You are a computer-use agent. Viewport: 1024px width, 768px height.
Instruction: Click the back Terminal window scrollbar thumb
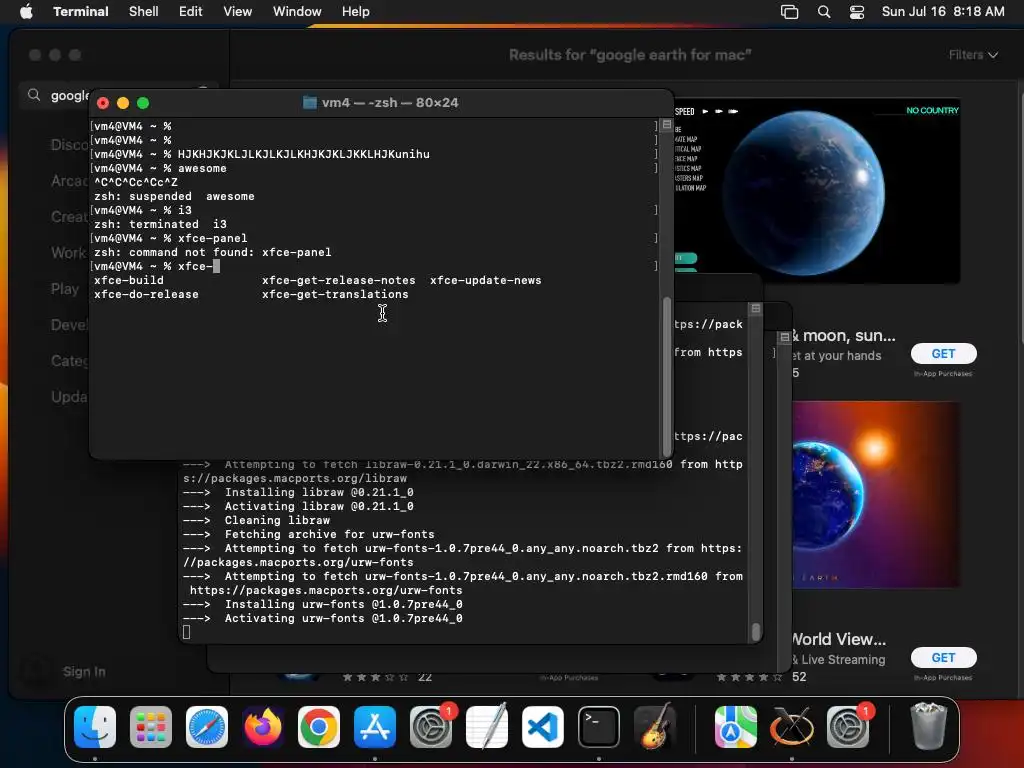(756, 631)
